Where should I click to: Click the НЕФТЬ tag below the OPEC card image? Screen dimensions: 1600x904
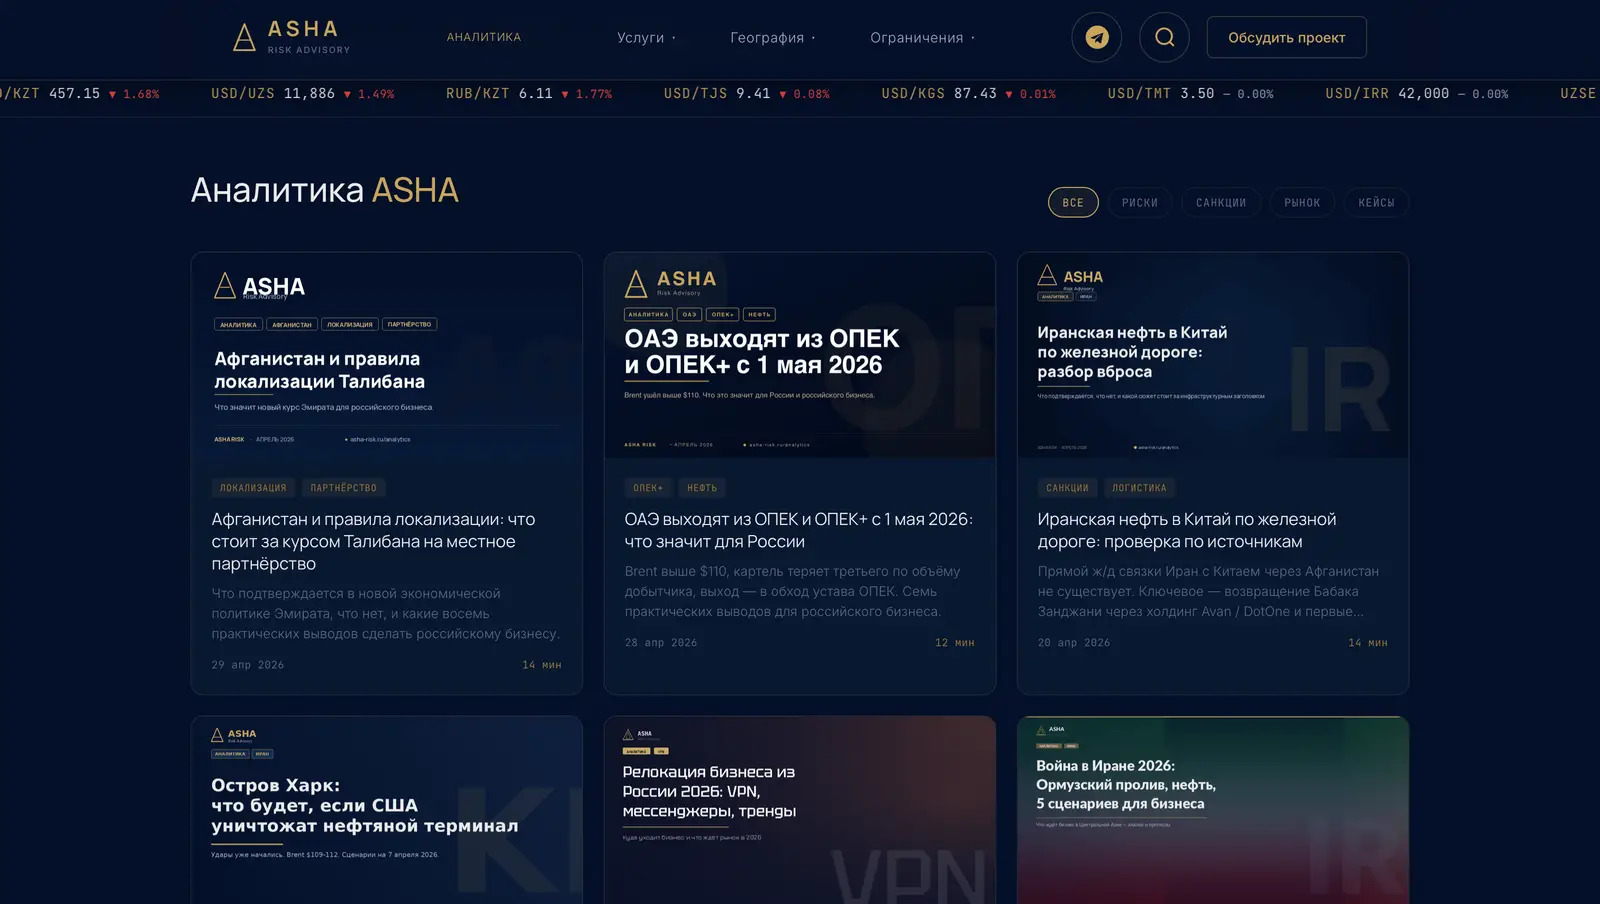pos(702,488)
